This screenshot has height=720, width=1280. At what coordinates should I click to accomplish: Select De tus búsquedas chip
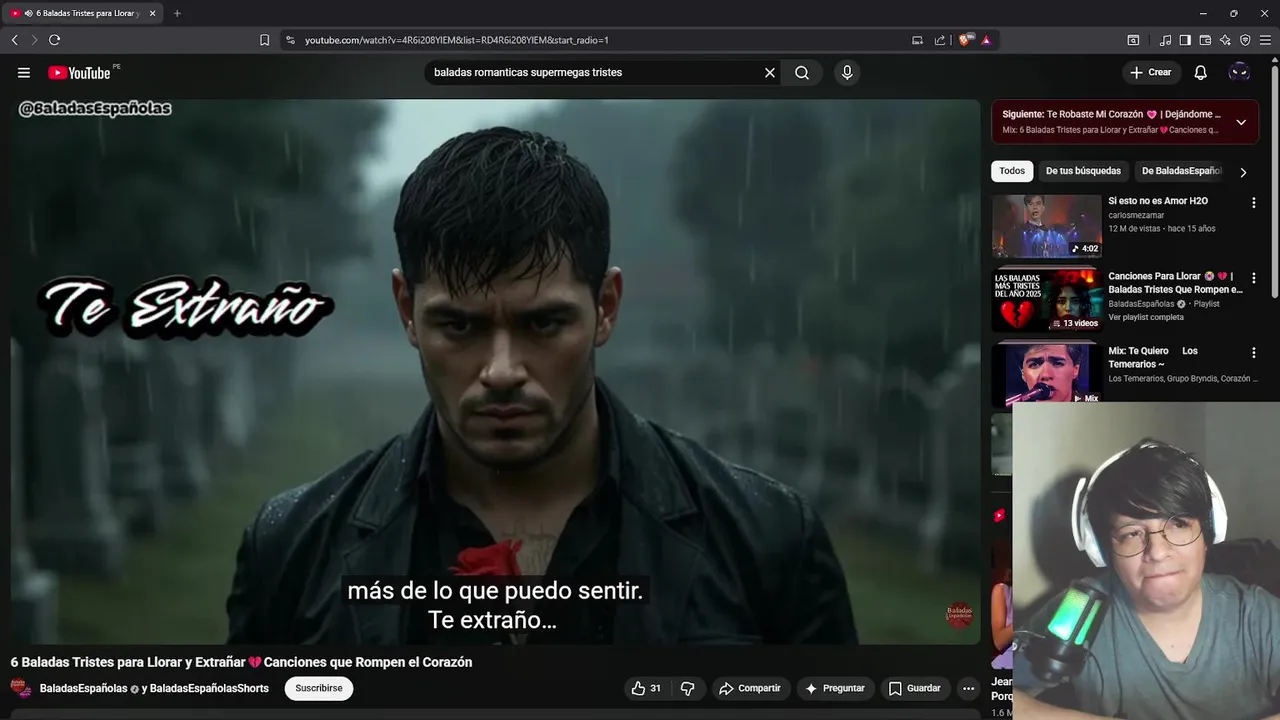click(1083, 171)
